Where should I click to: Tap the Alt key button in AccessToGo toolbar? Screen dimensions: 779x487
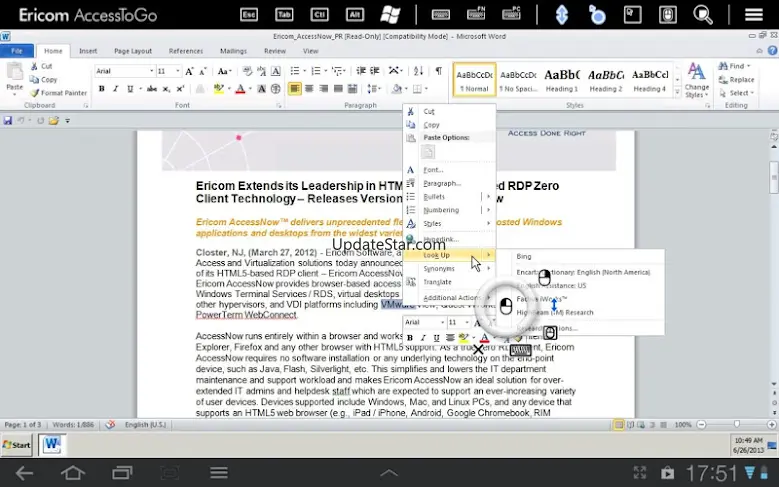pos(355,14)
